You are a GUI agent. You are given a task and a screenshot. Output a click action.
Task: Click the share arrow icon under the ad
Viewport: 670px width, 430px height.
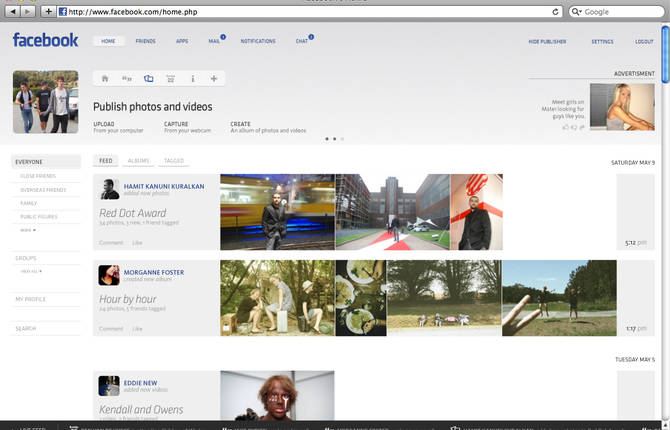click(x=582, y=127)
